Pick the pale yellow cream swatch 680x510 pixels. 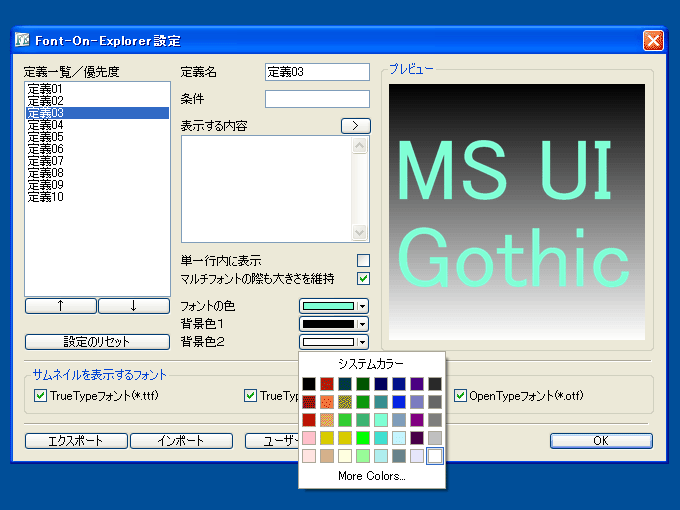(x=345, y=456)
